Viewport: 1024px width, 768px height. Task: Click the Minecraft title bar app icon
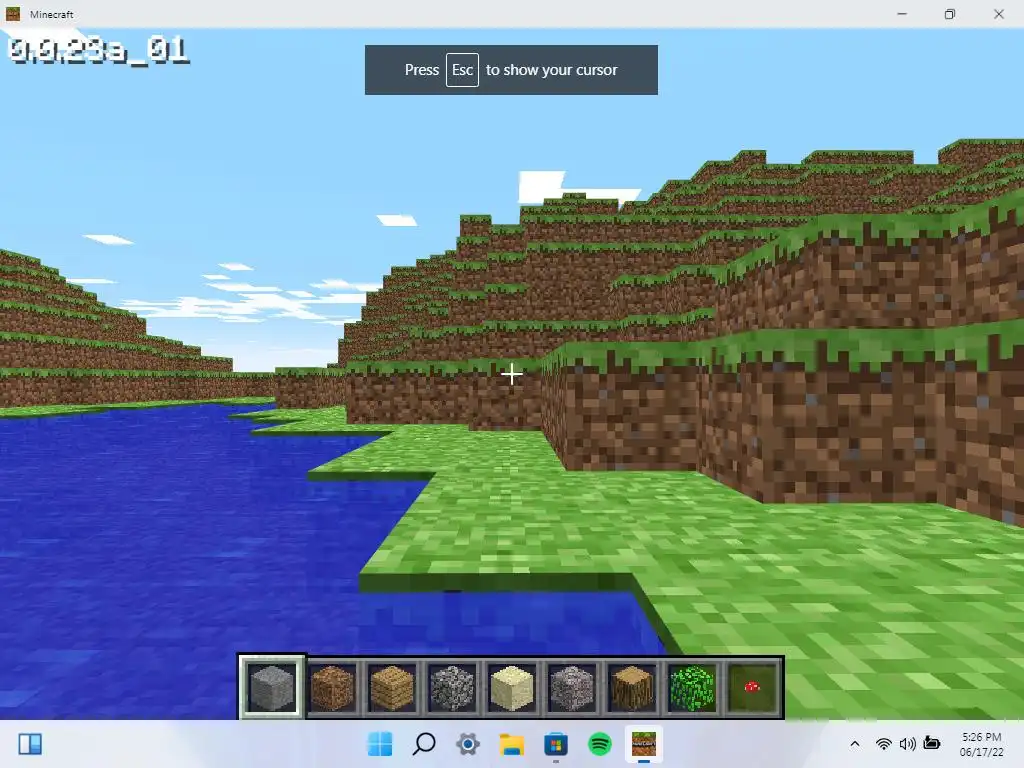[x=13, y=14]
